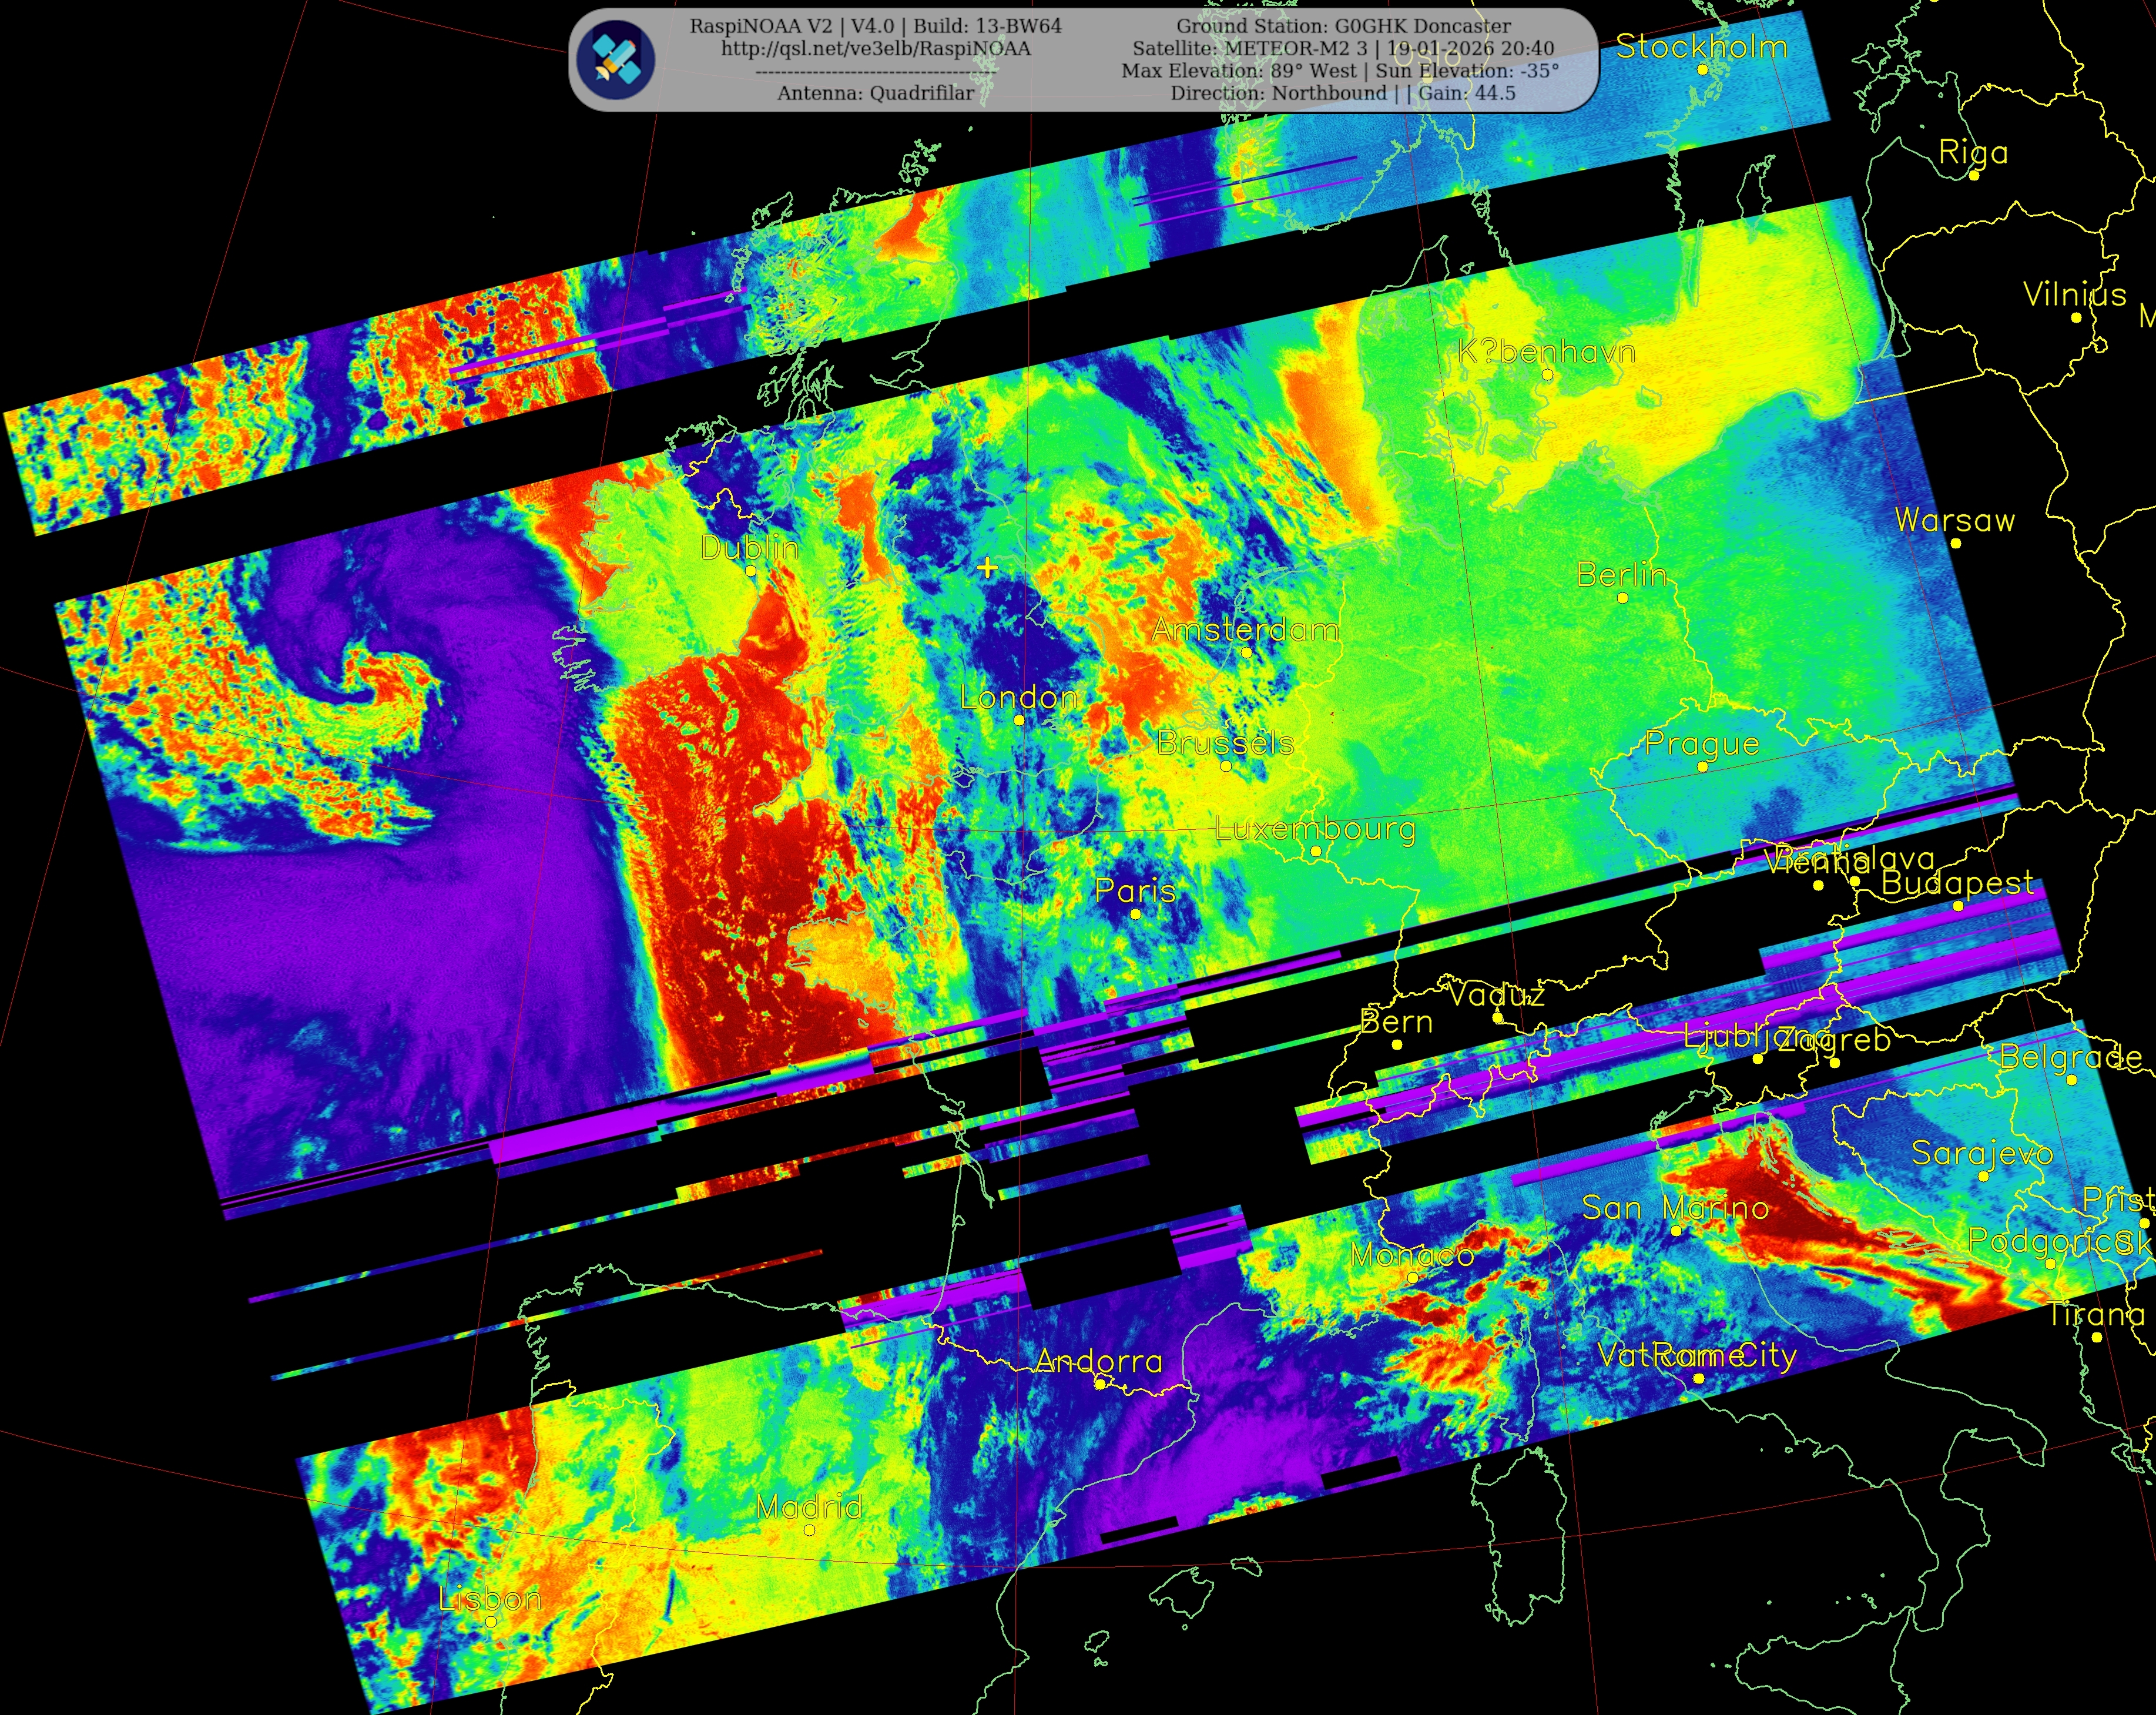Click the yellow crosshair ground station marker

click(987, 568)
